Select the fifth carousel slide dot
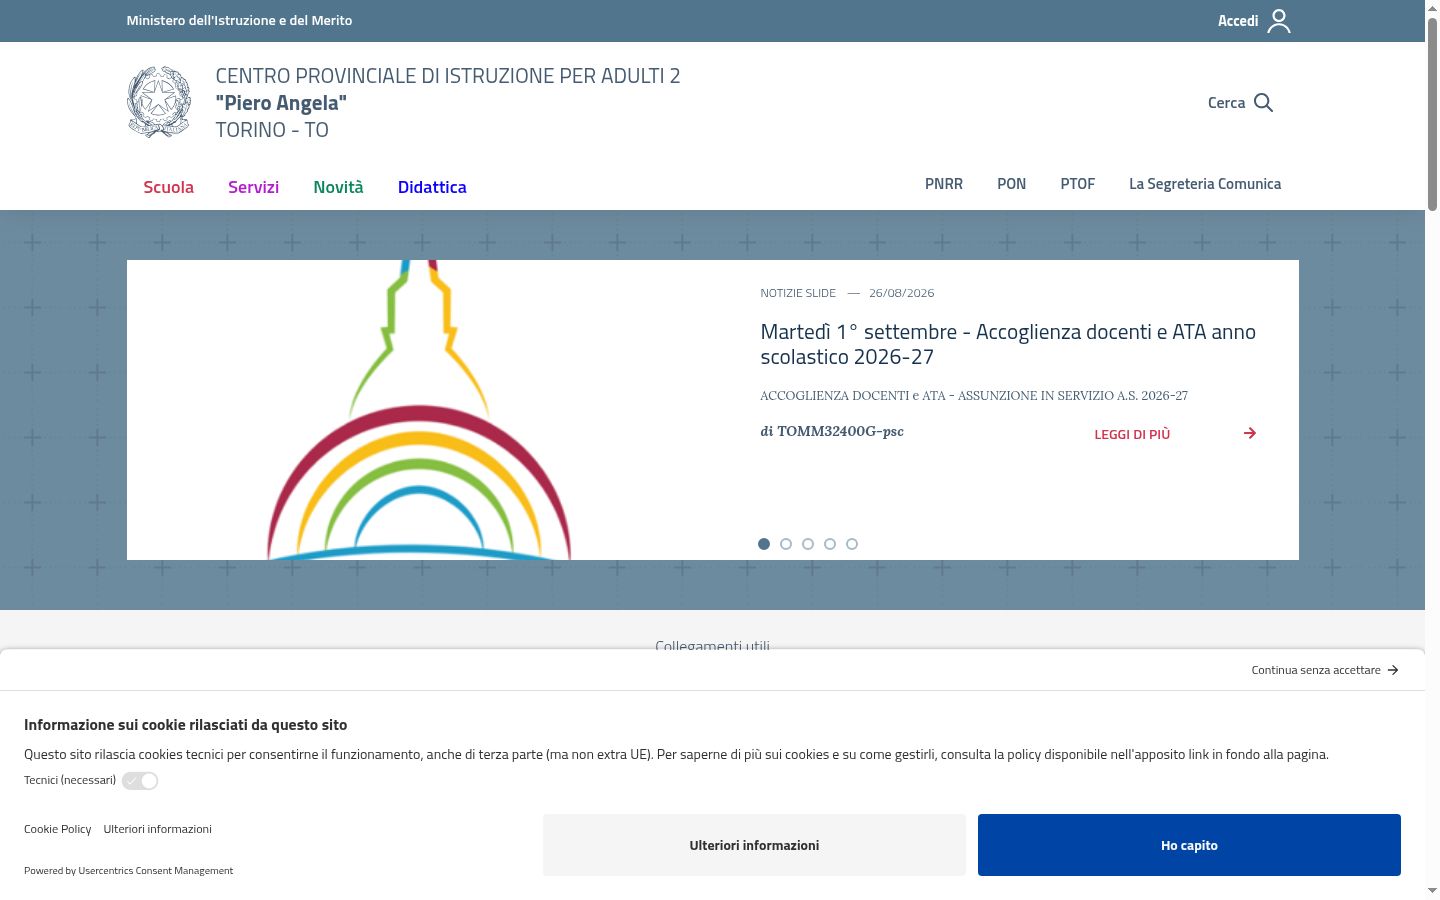 click(x=852, y=544)
